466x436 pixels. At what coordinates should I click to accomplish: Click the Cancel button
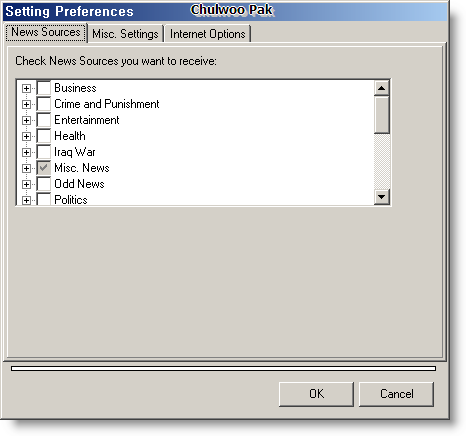click(396, 394)
